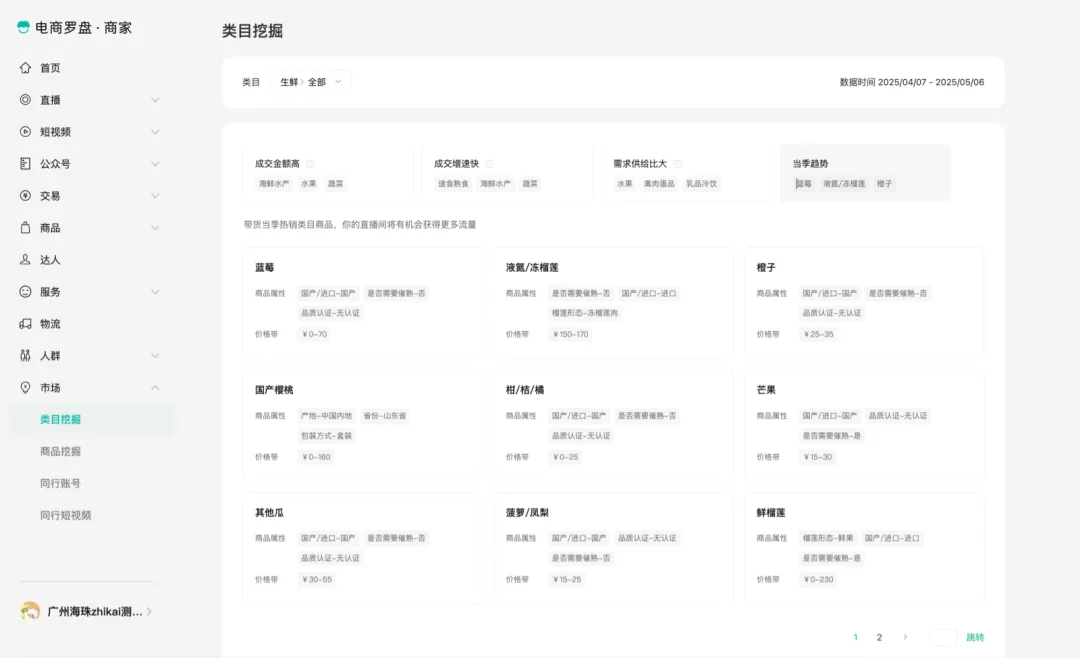Screen dimensions: 1080x658
Task: Click the 交易 yen coin icon
Action: [25, 196]
